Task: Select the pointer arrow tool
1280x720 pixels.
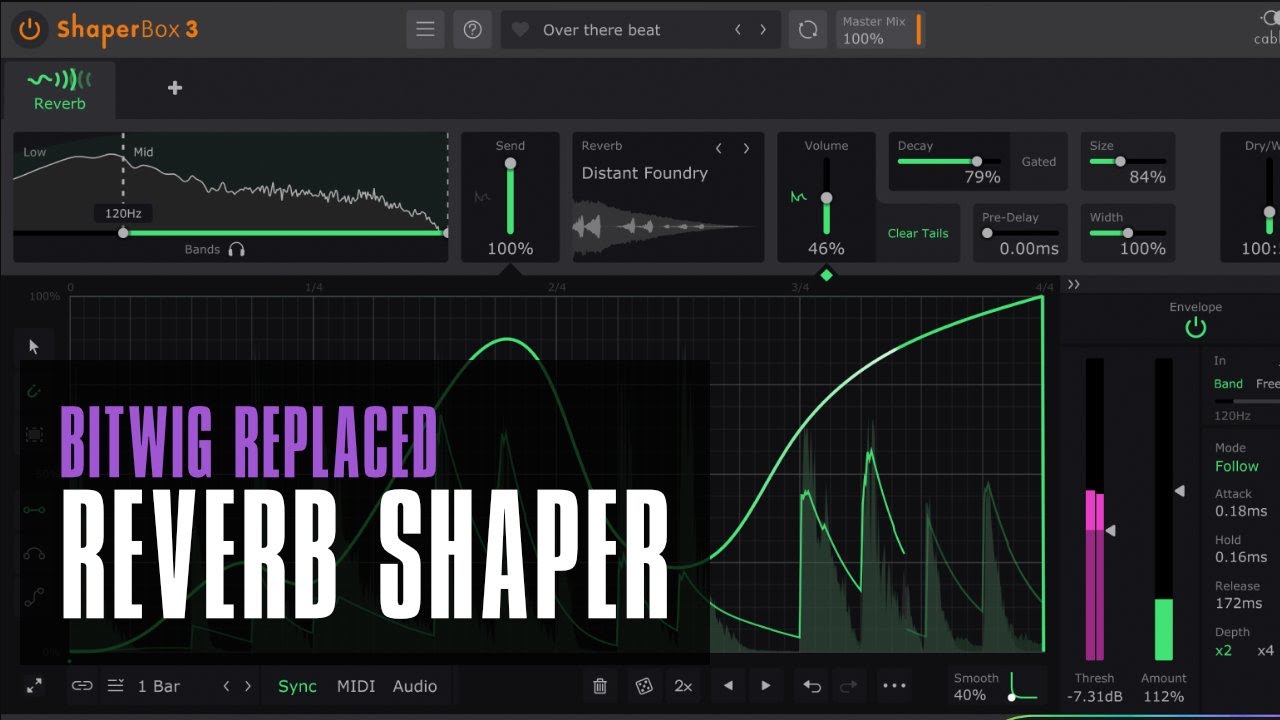Action: (34, 347)
